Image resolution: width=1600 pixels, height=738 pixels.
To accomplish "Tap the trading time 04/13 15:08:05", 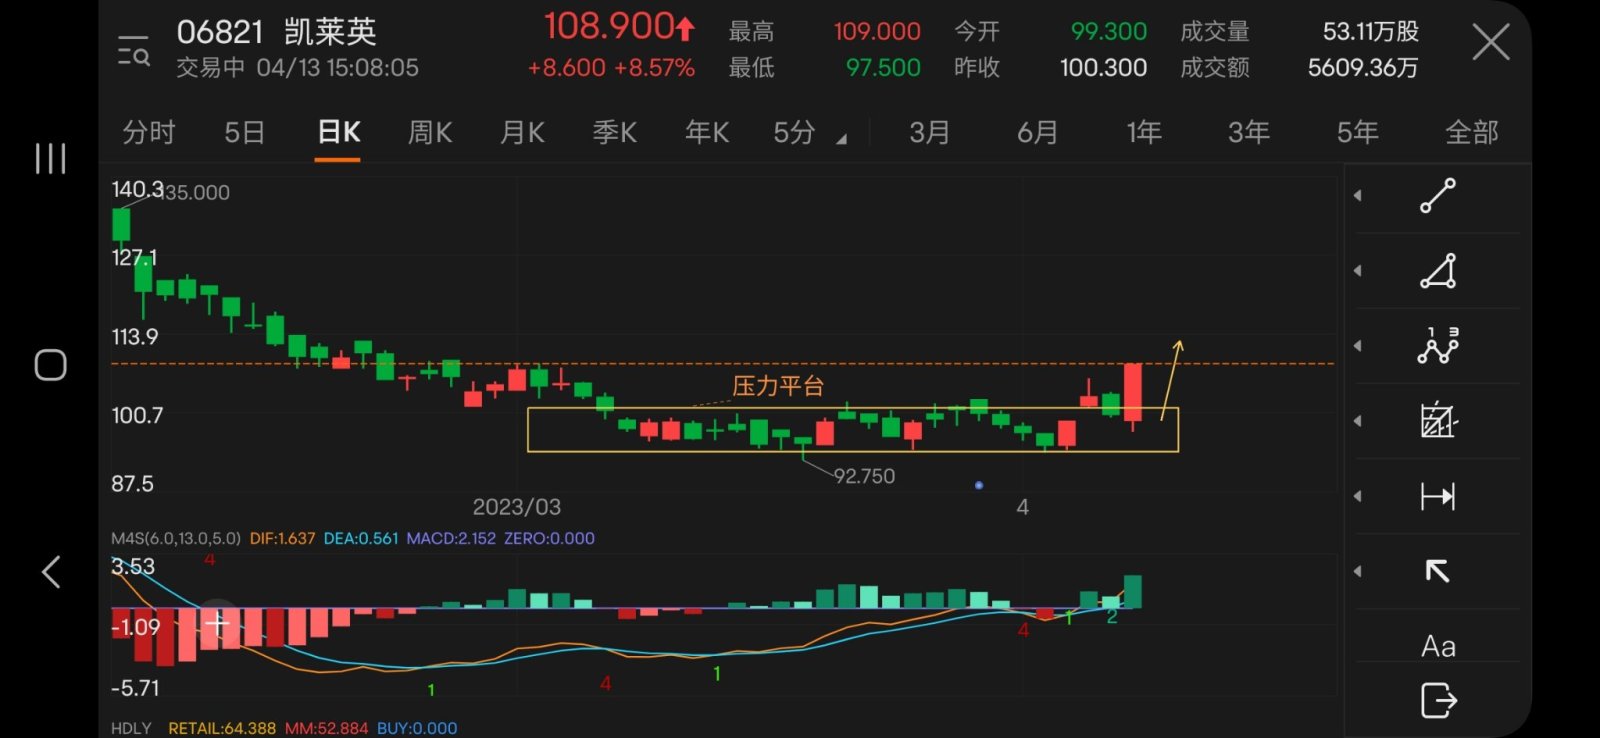I will click(337, 68).
